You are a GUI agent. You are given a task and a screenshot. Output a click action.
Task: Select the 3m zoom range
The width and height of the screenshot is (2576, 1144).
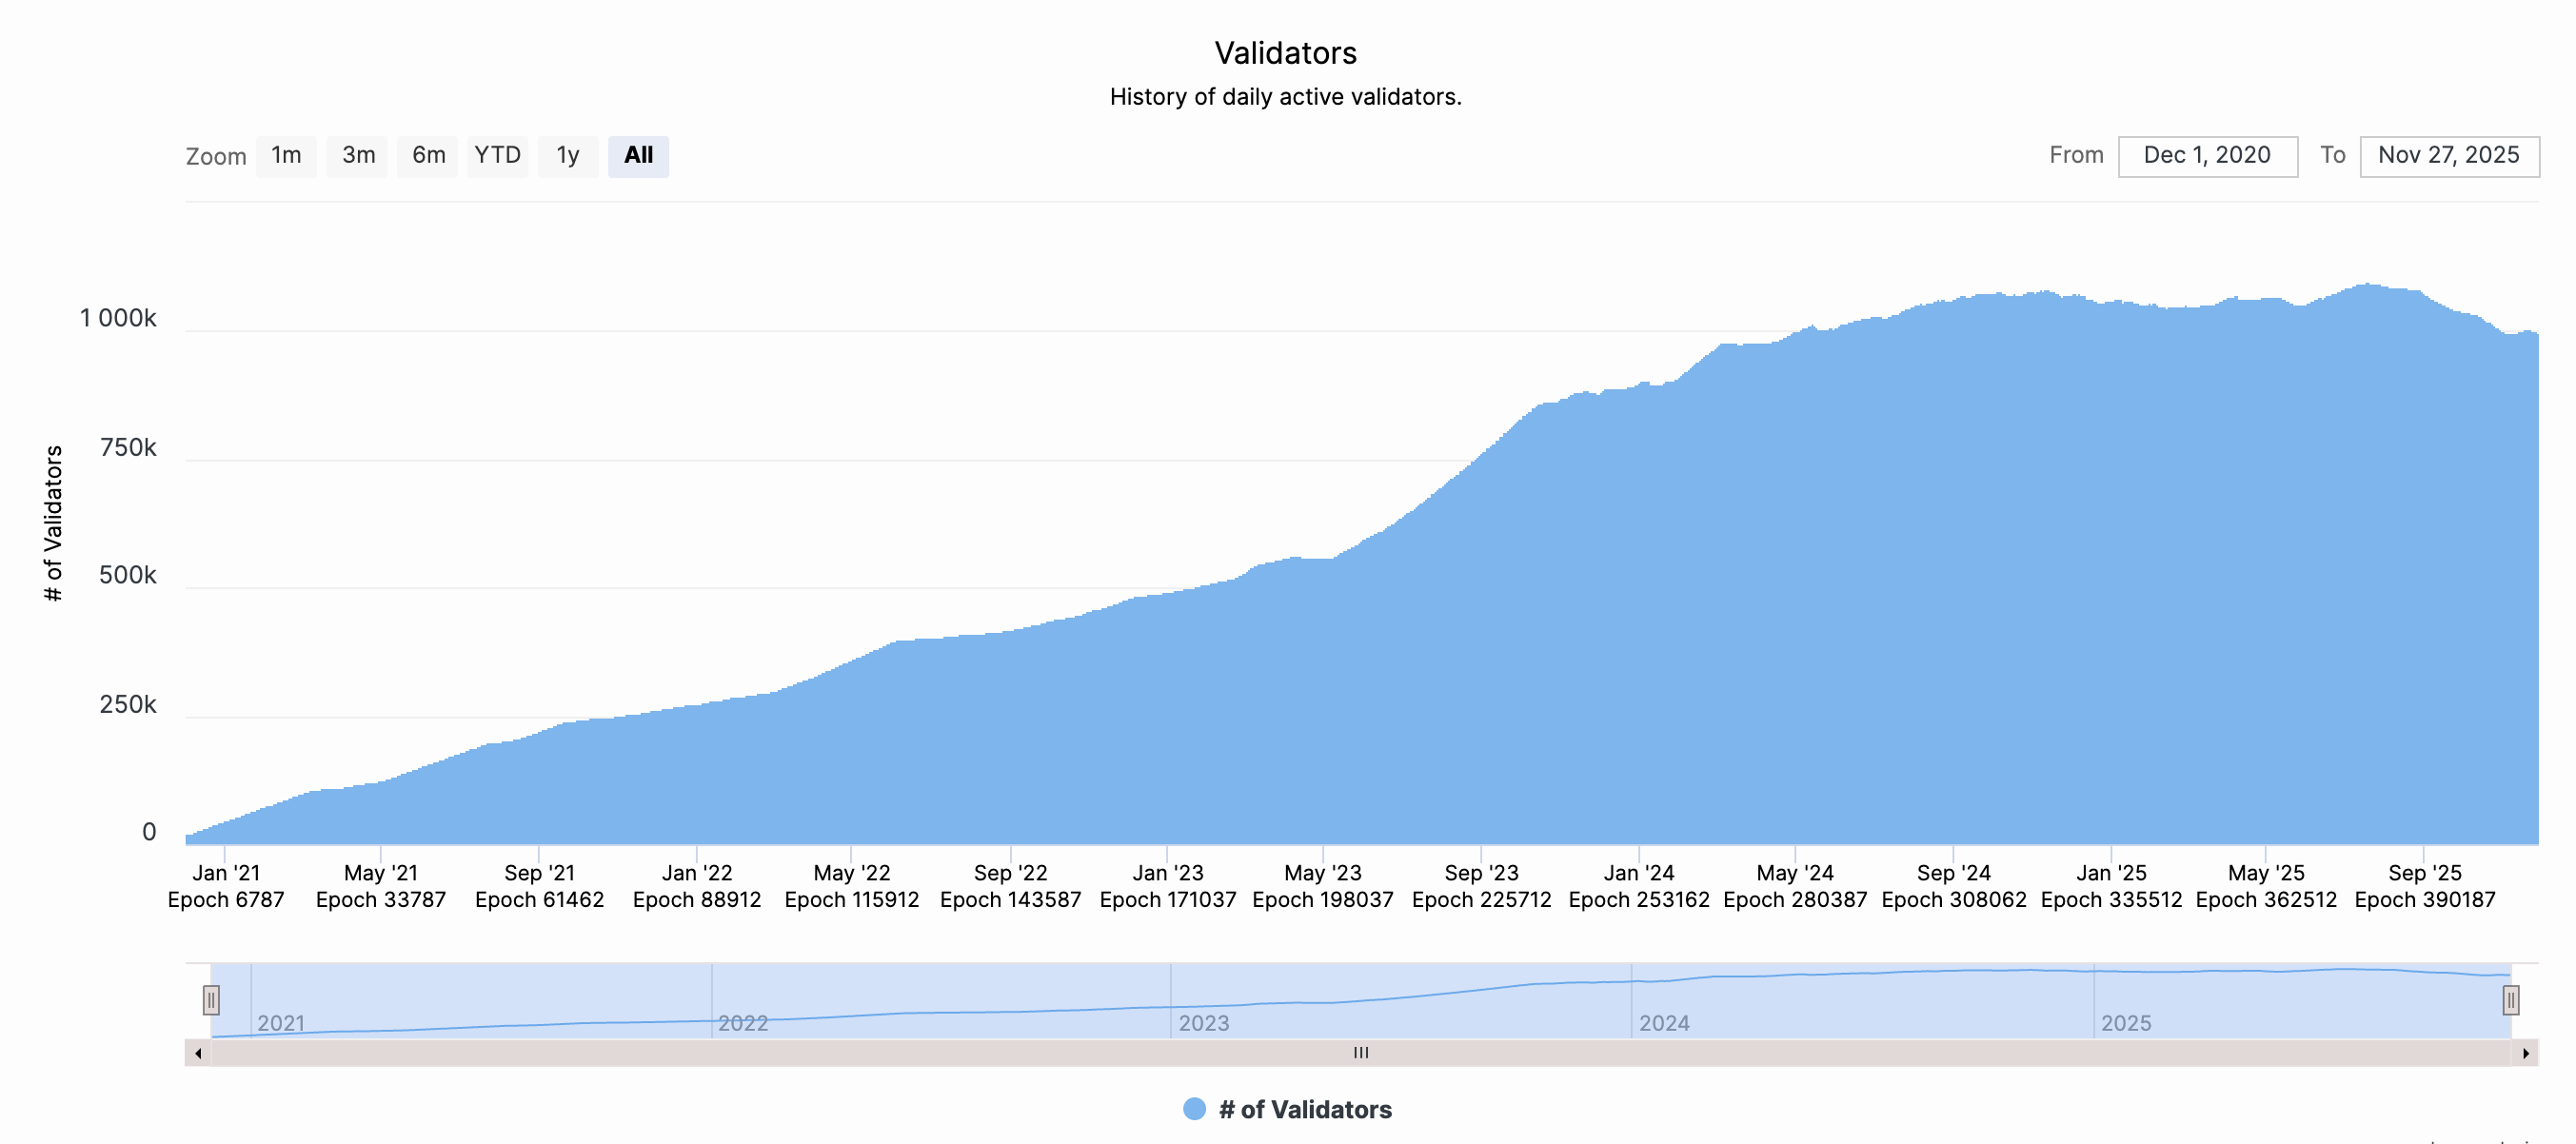click(358, 156)
